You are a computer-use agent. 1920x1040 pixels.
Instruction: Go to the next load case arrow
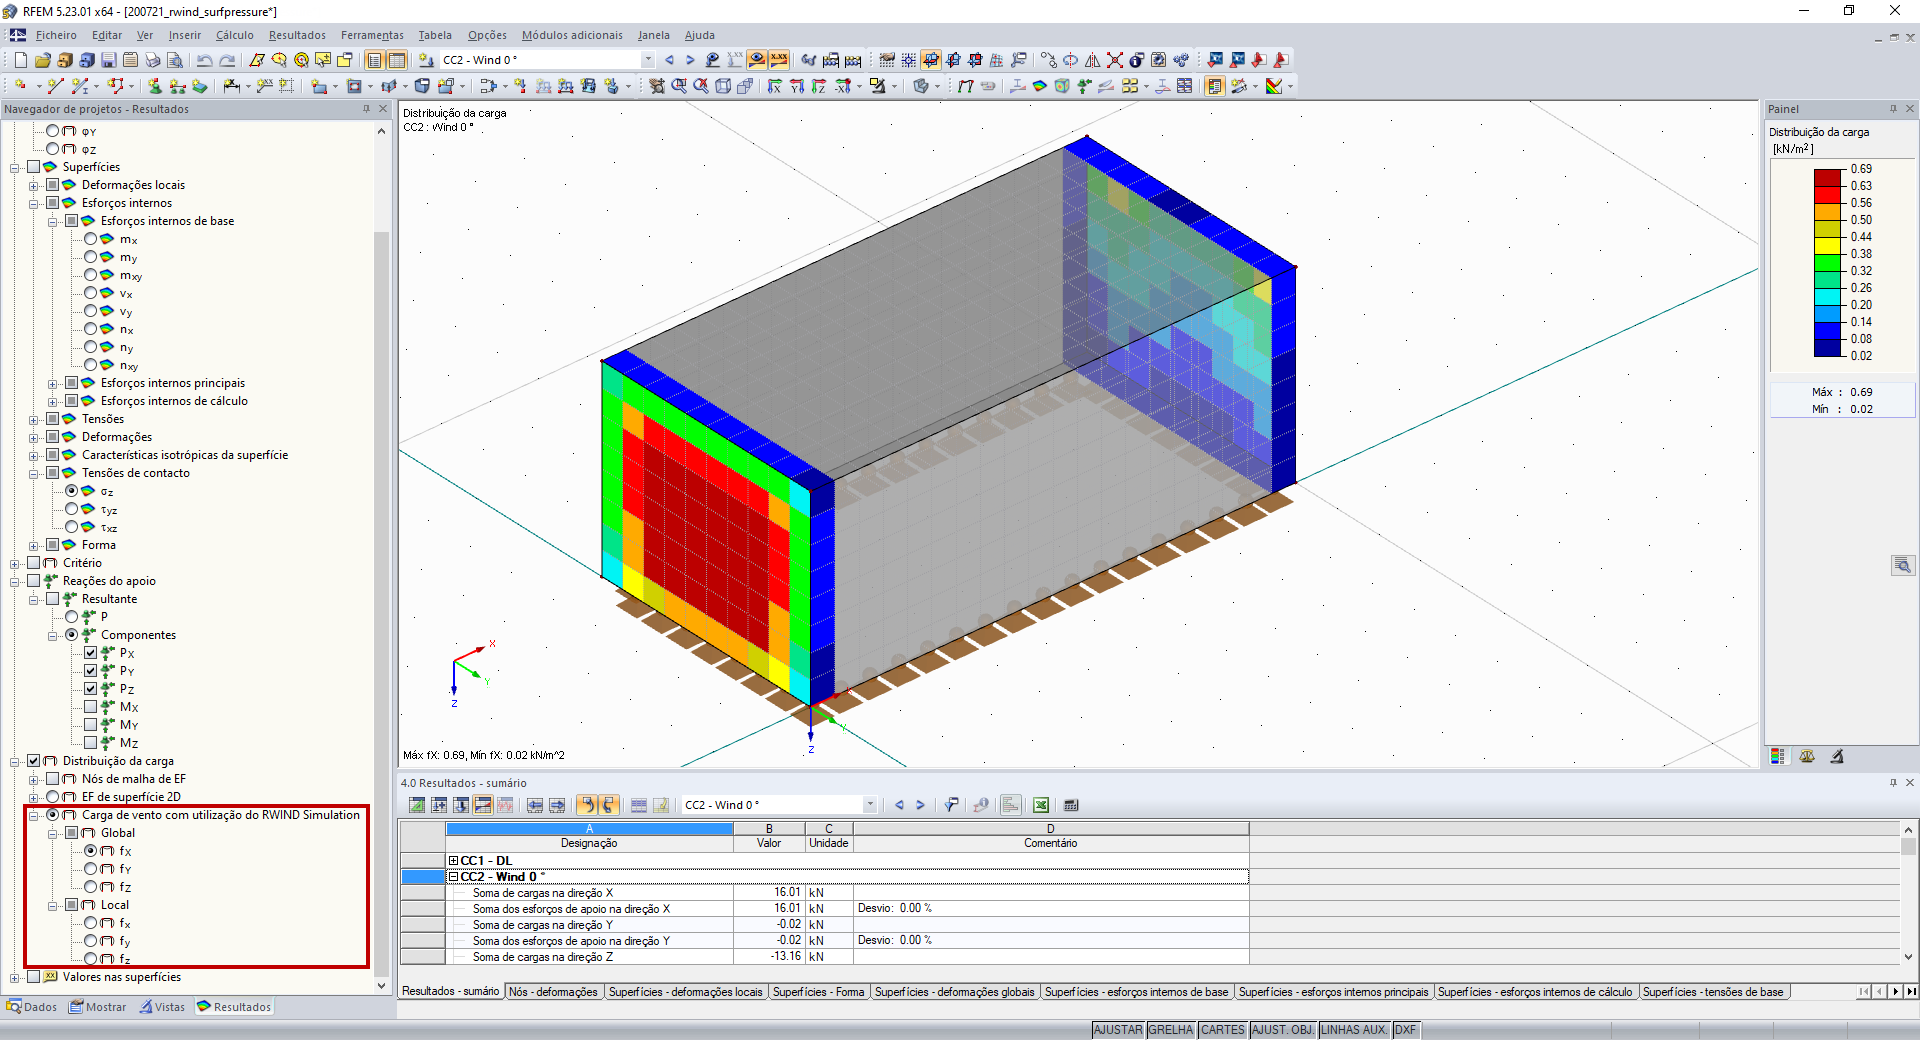pos(690,60)
